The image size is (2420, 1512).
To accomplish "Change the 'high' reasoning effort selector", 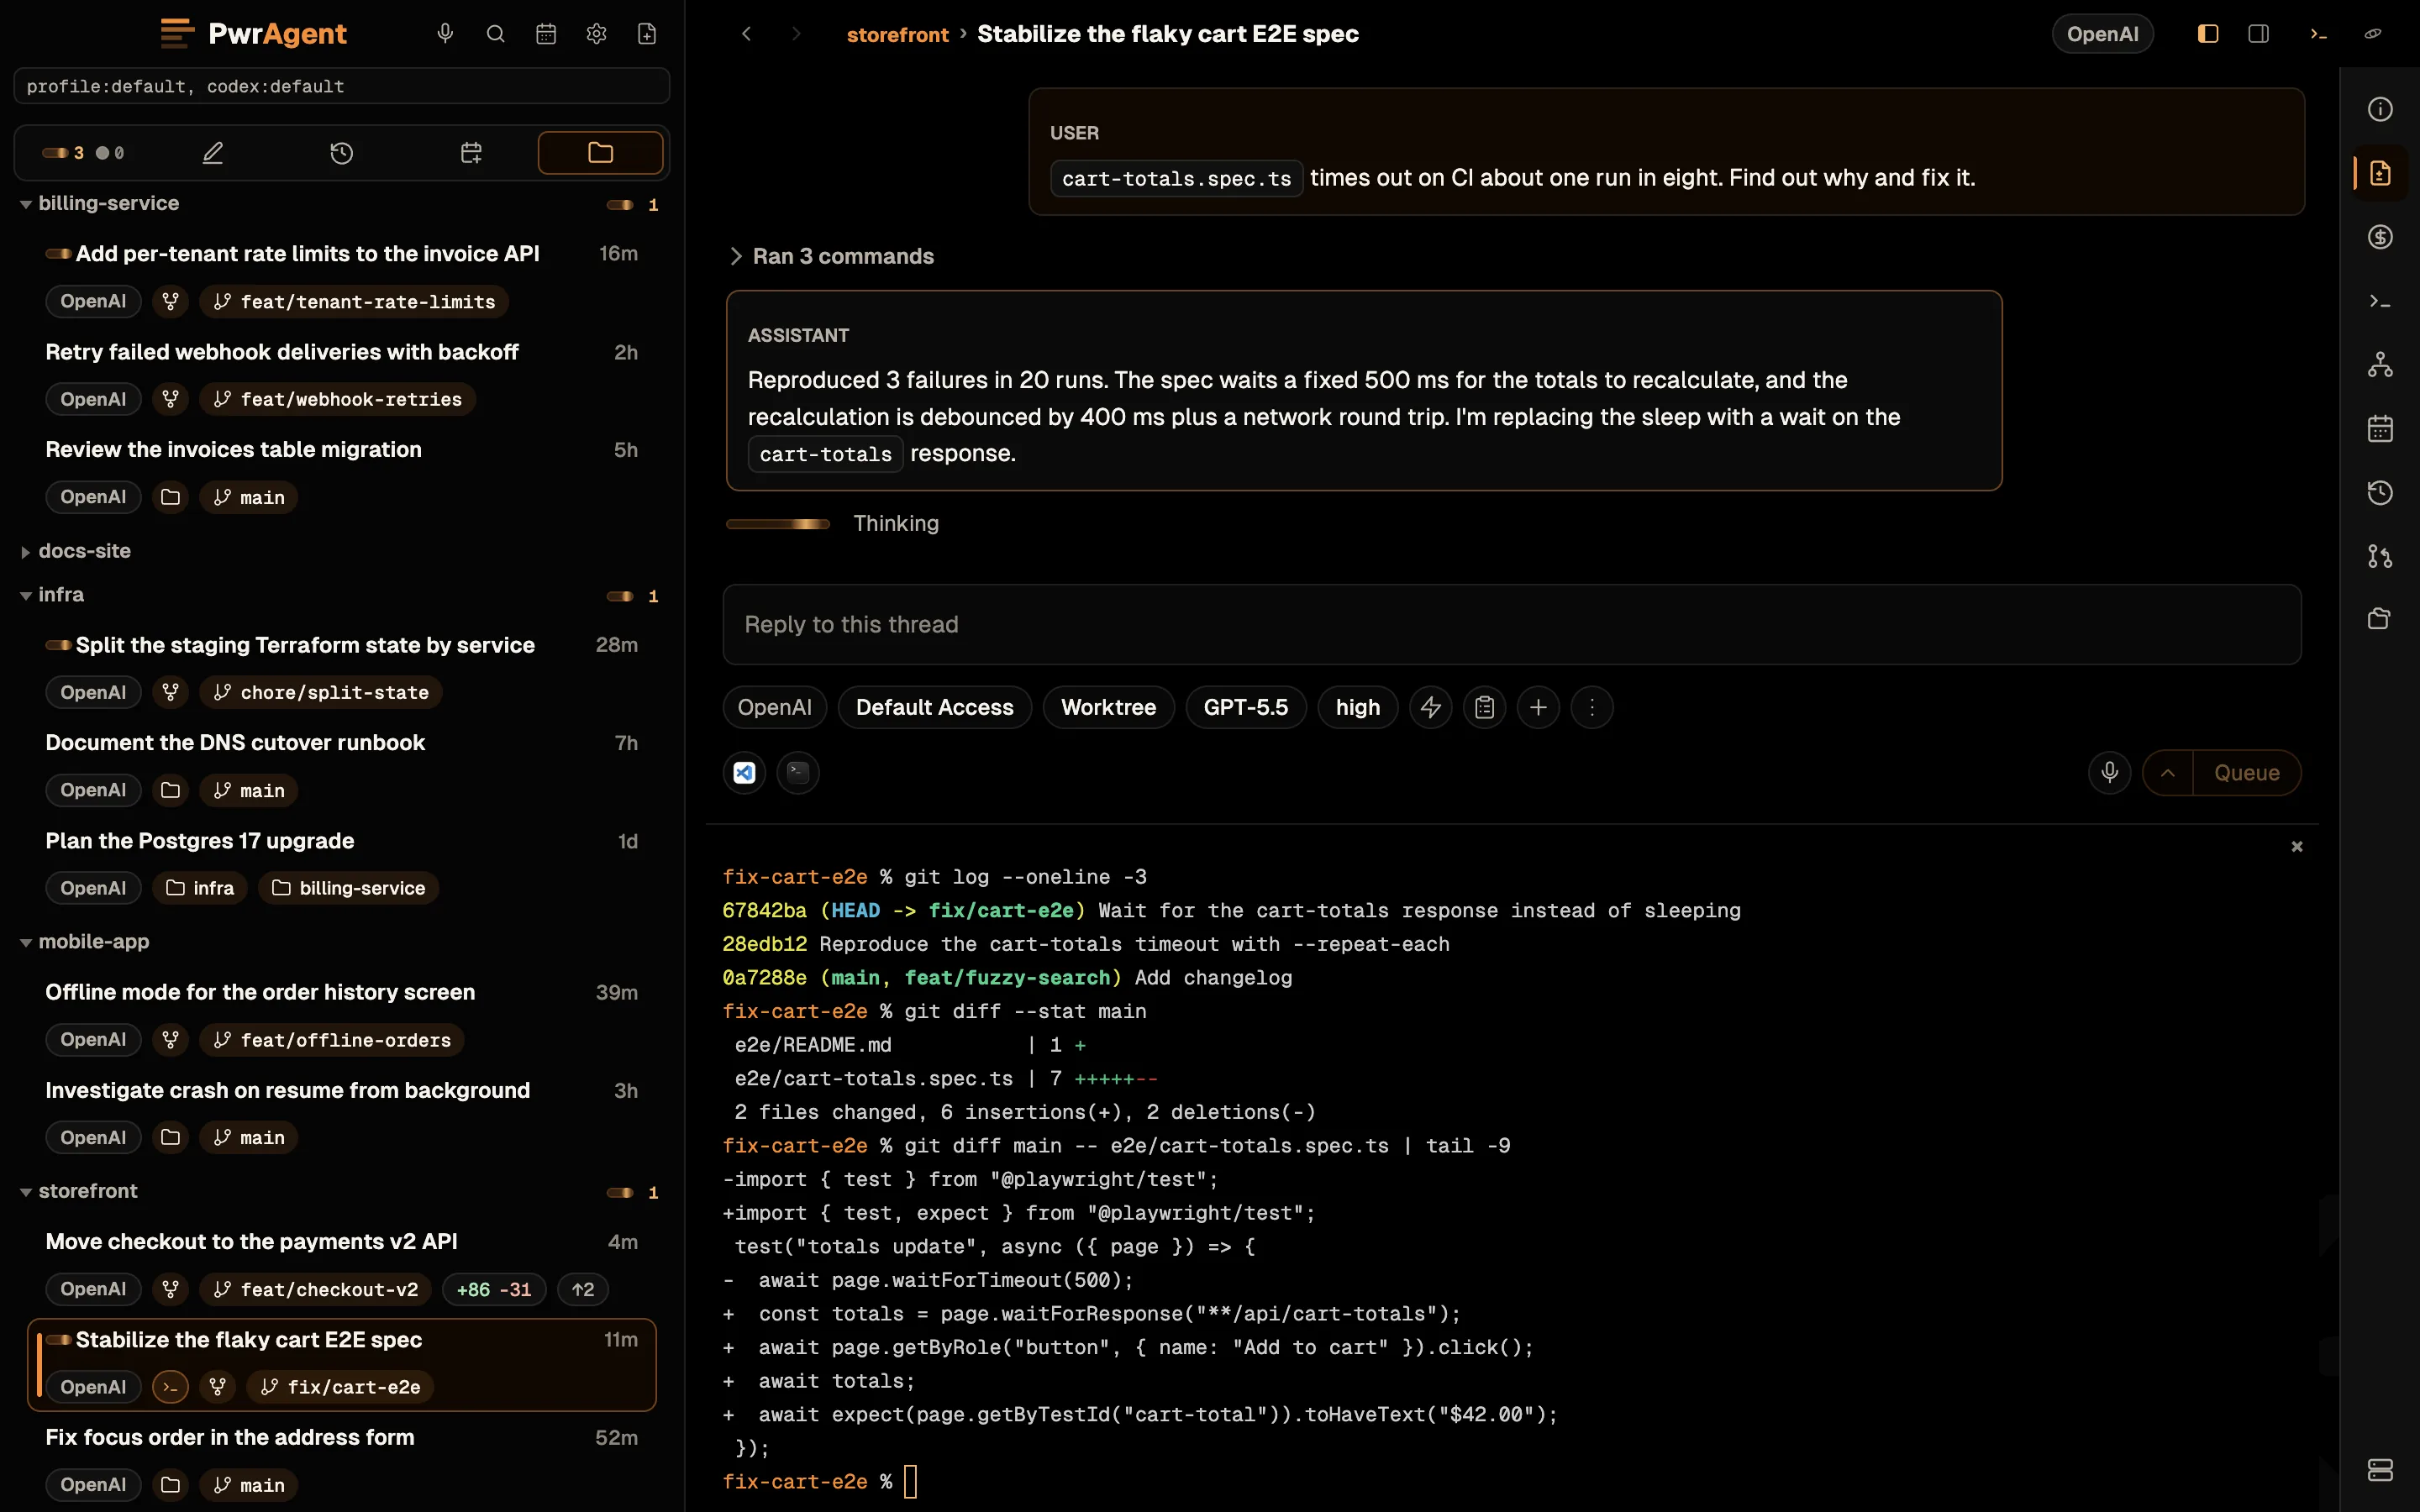I will pyautogui.click(x=1357, y=707).
